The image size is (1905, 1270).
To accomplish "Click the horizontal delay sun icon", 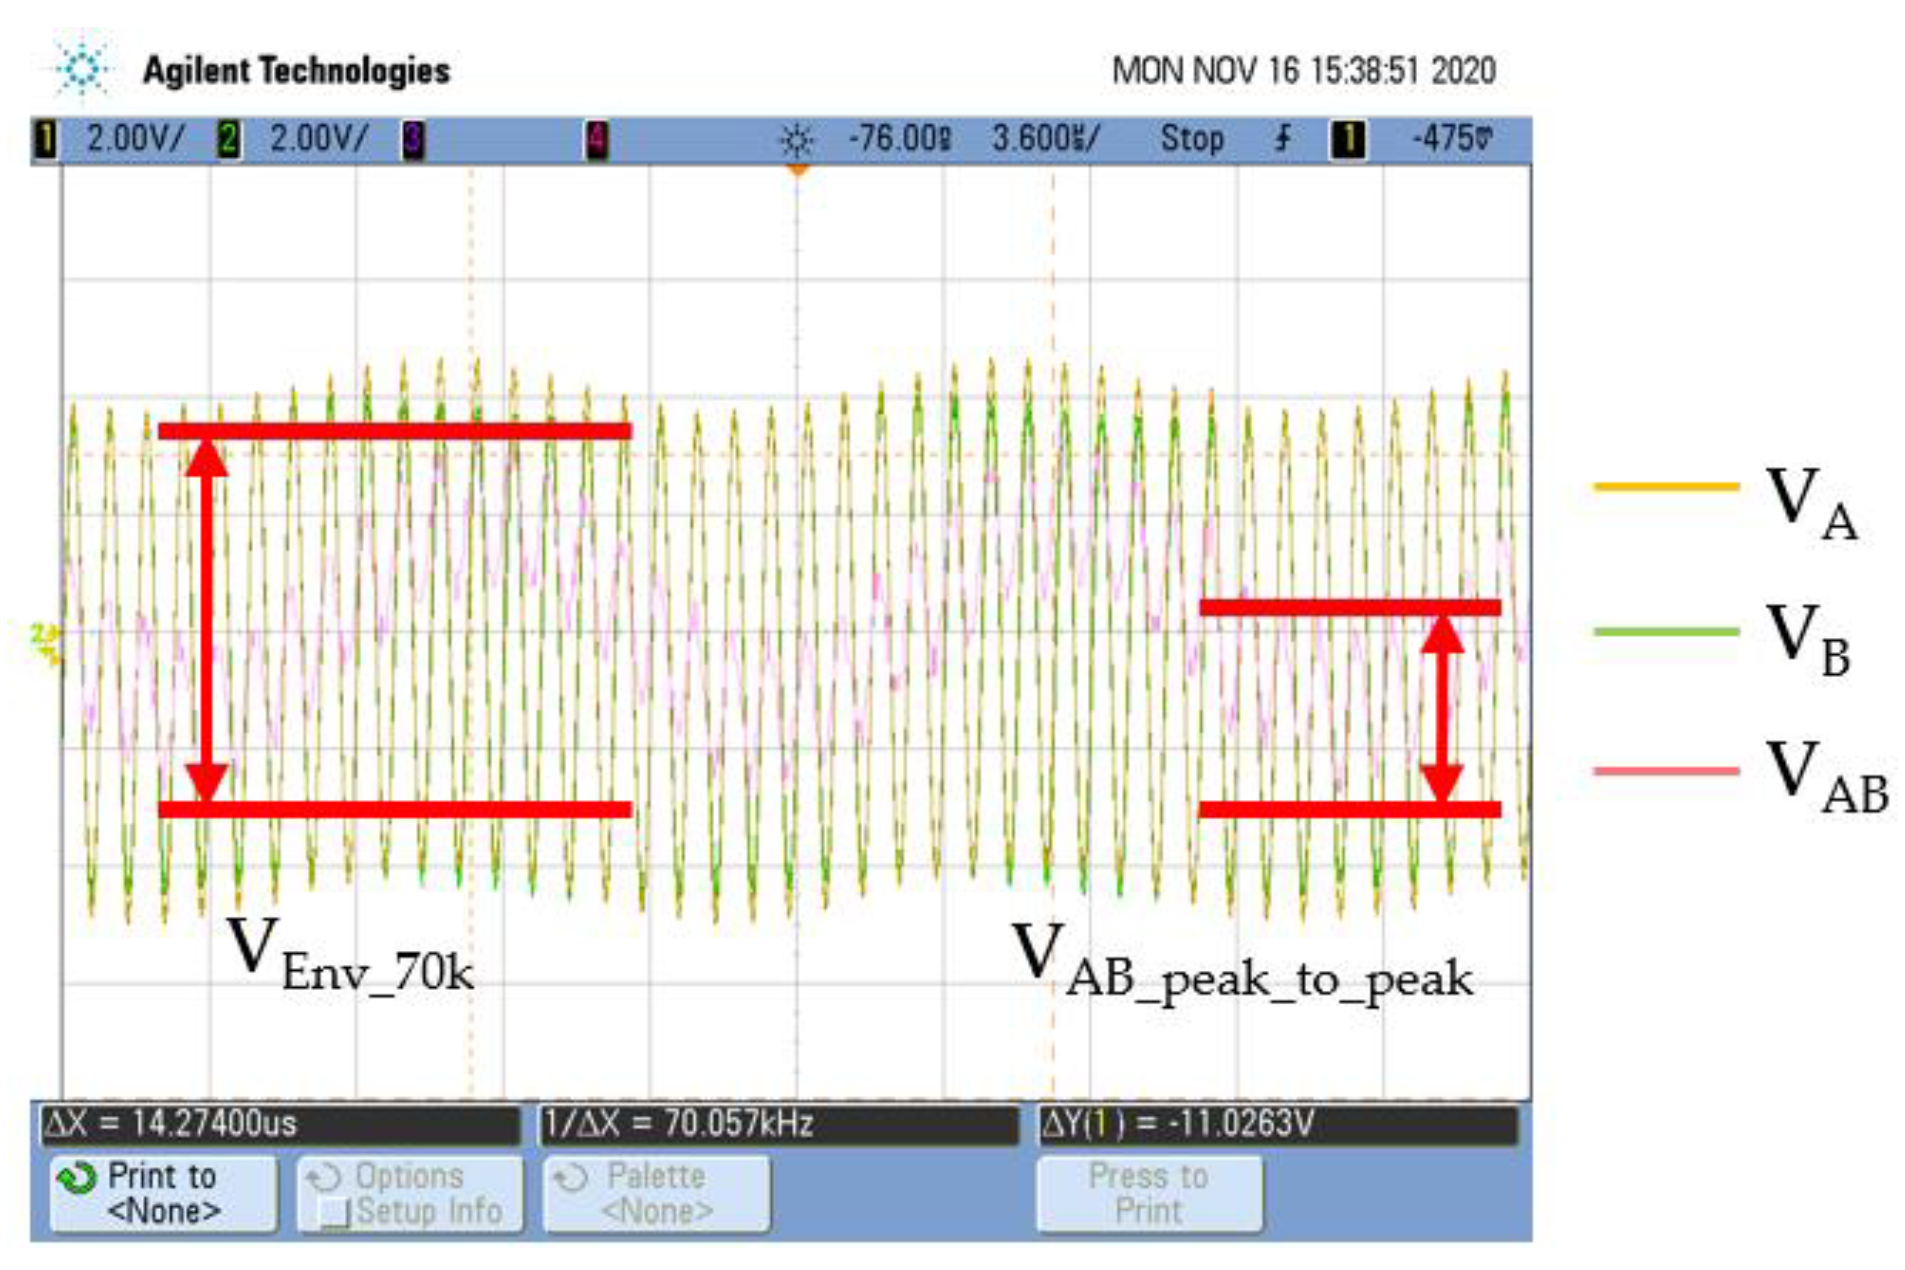I will point(796,140).
